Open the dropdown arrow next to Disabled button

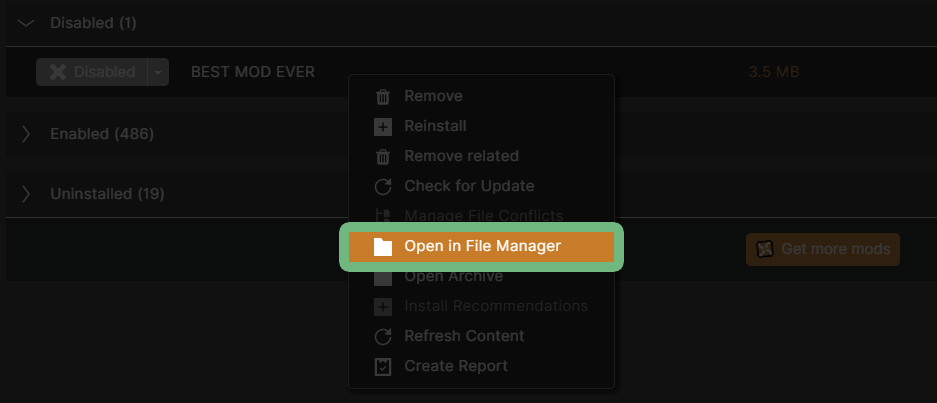[158, 72]
